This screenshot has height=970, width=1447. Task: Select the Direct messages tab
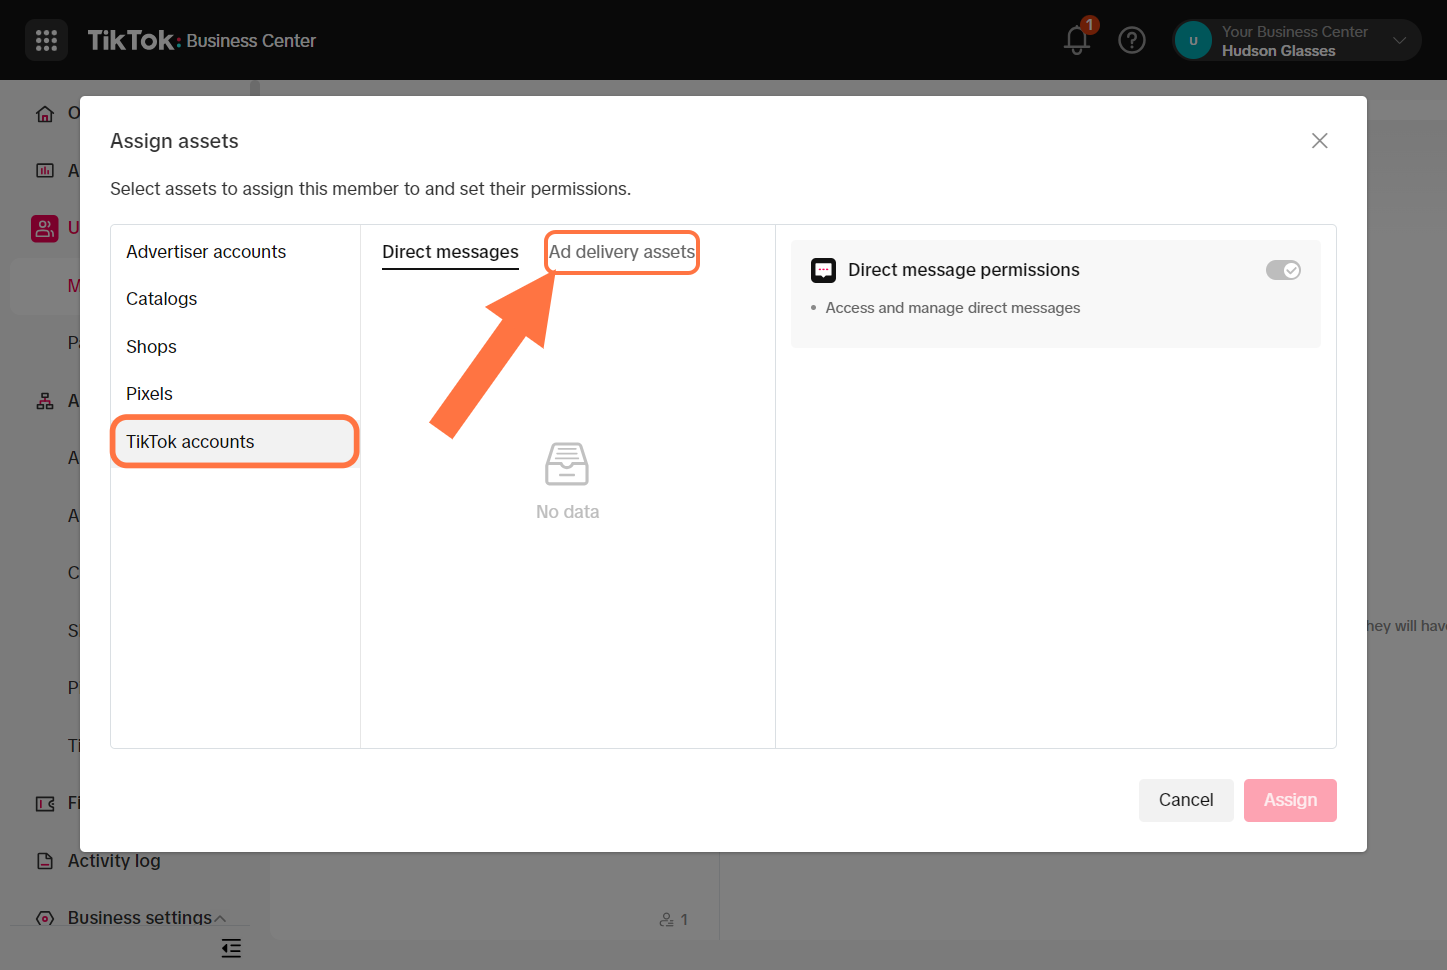[x=449, y=252]
